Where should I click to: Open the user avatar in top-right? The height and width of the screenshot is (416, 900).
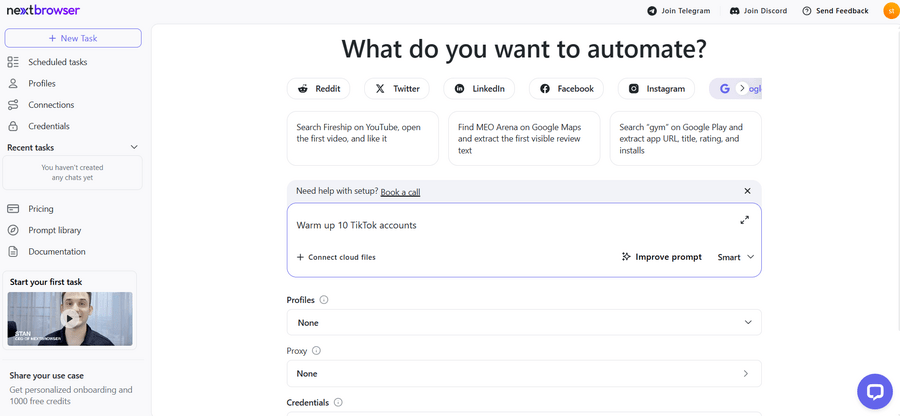(890, 11)
